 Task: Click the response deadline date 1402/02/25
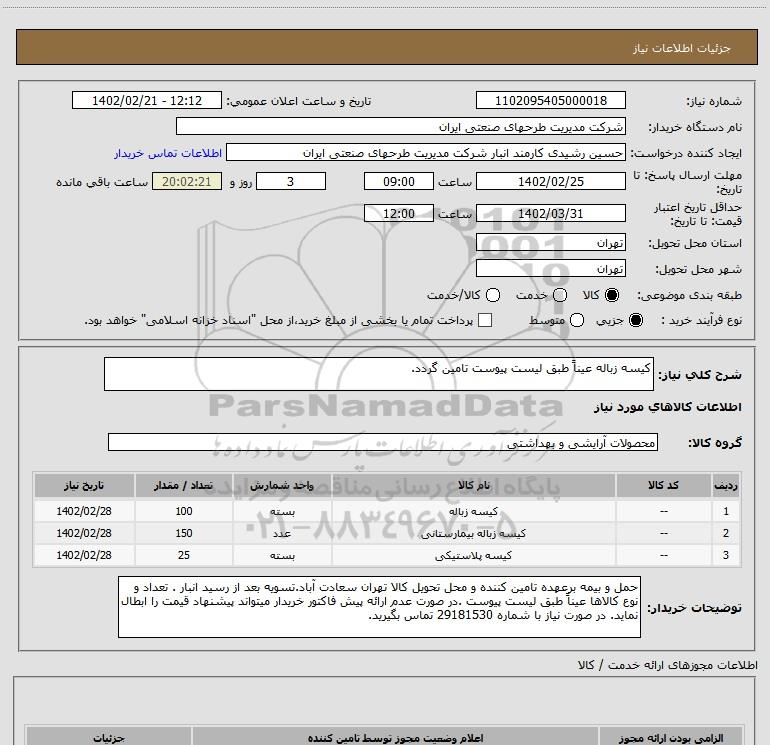[550, 181]
